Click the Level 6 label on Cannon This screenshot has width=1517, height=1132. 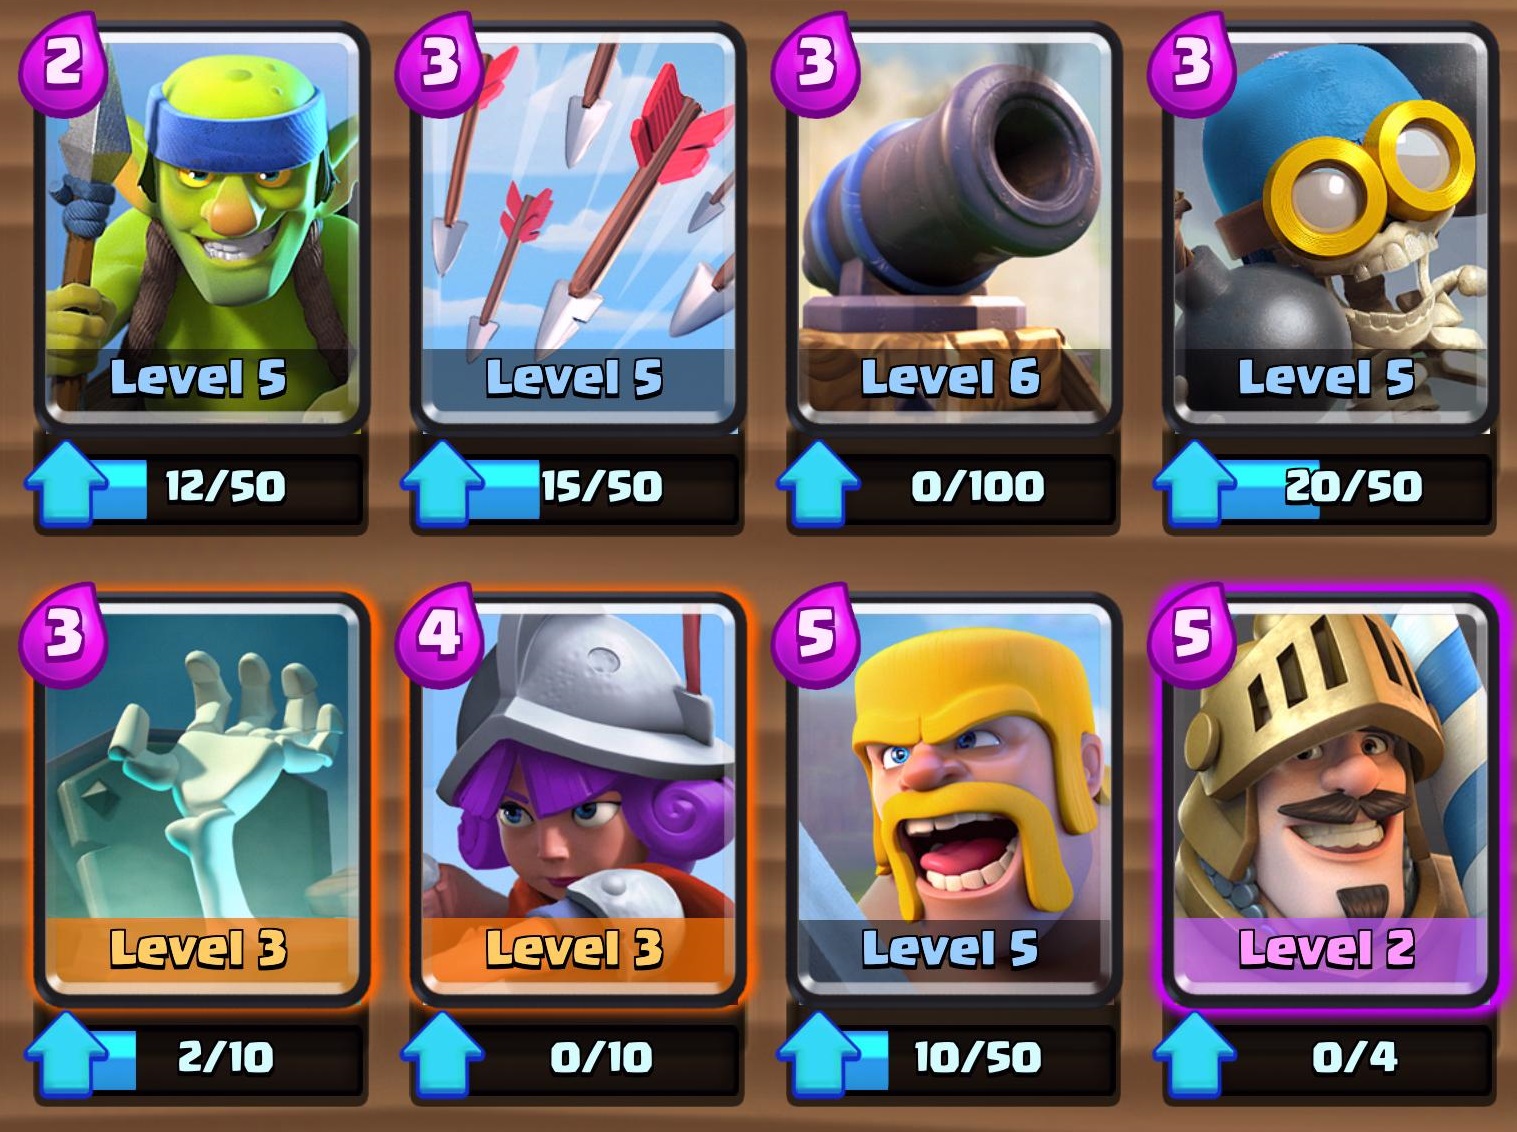click(x=951, y=378)
